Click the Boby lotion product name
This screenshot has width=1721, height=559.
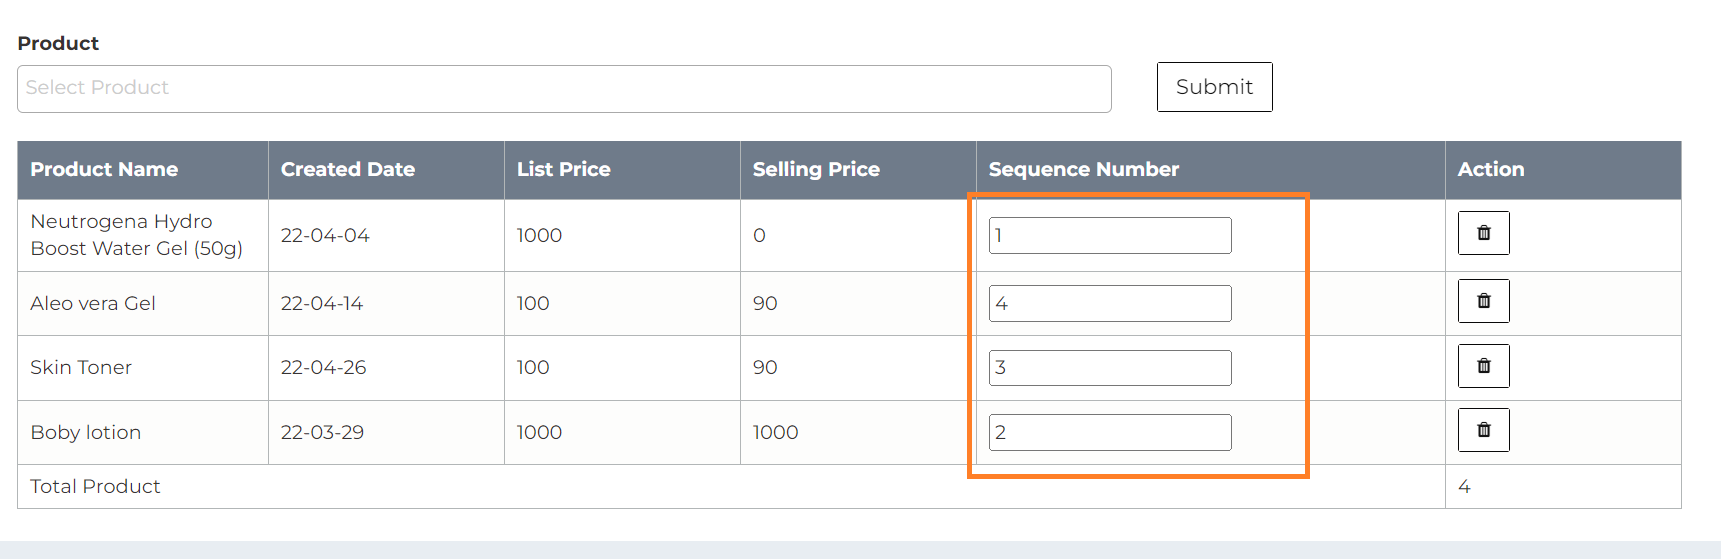(x=86, y=433)
